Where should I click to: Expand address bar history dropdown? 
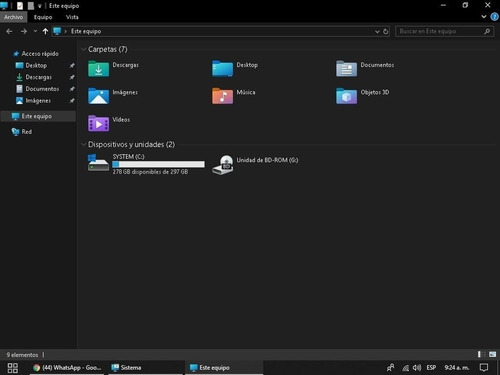(x=377, y=31)
